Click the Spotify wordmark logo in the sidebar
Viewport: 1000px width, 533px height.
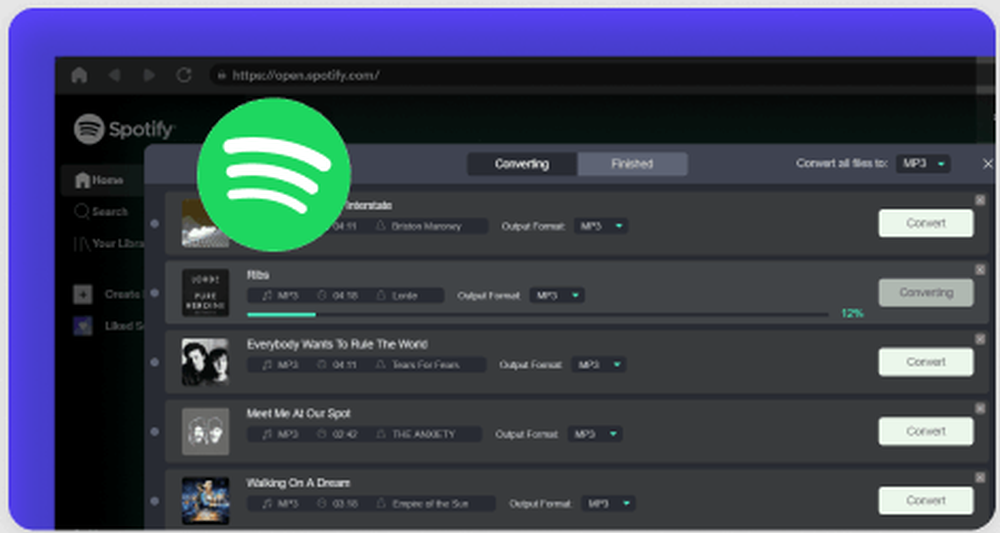click(124, 129)
